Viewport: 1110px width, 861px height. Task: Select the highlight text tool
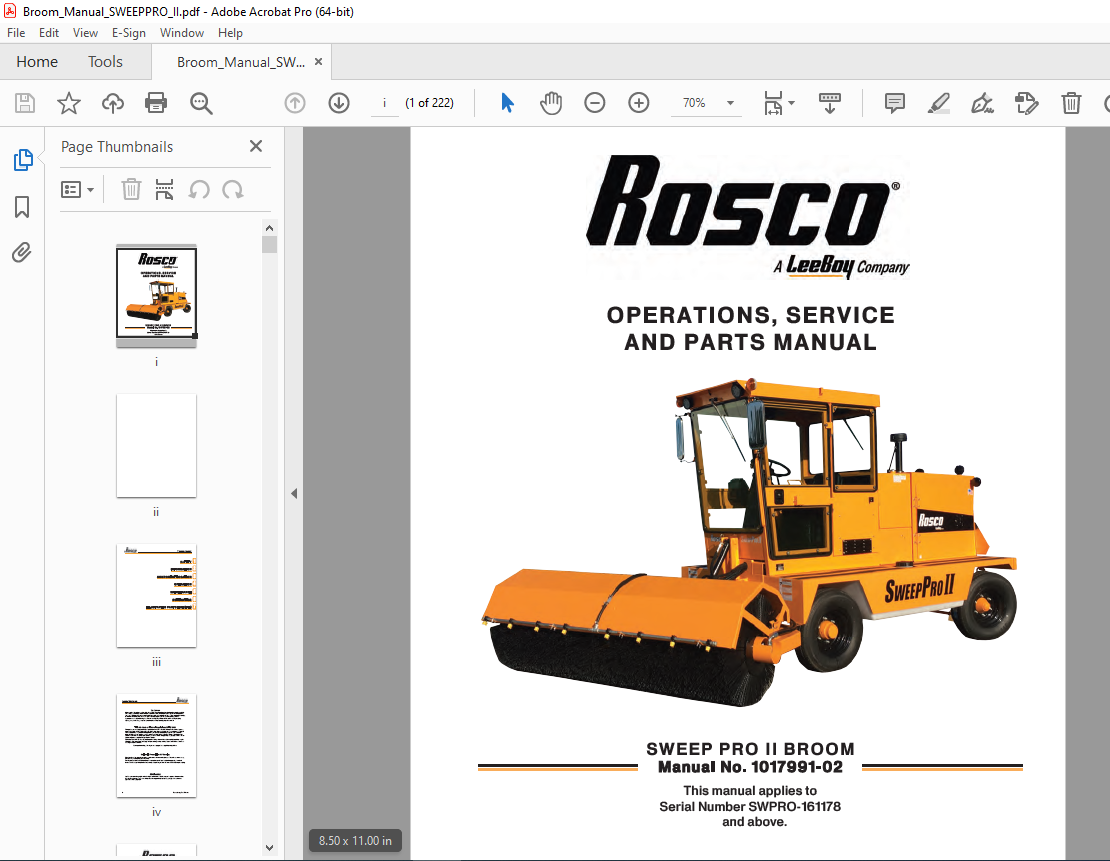(x=939, y=103)
